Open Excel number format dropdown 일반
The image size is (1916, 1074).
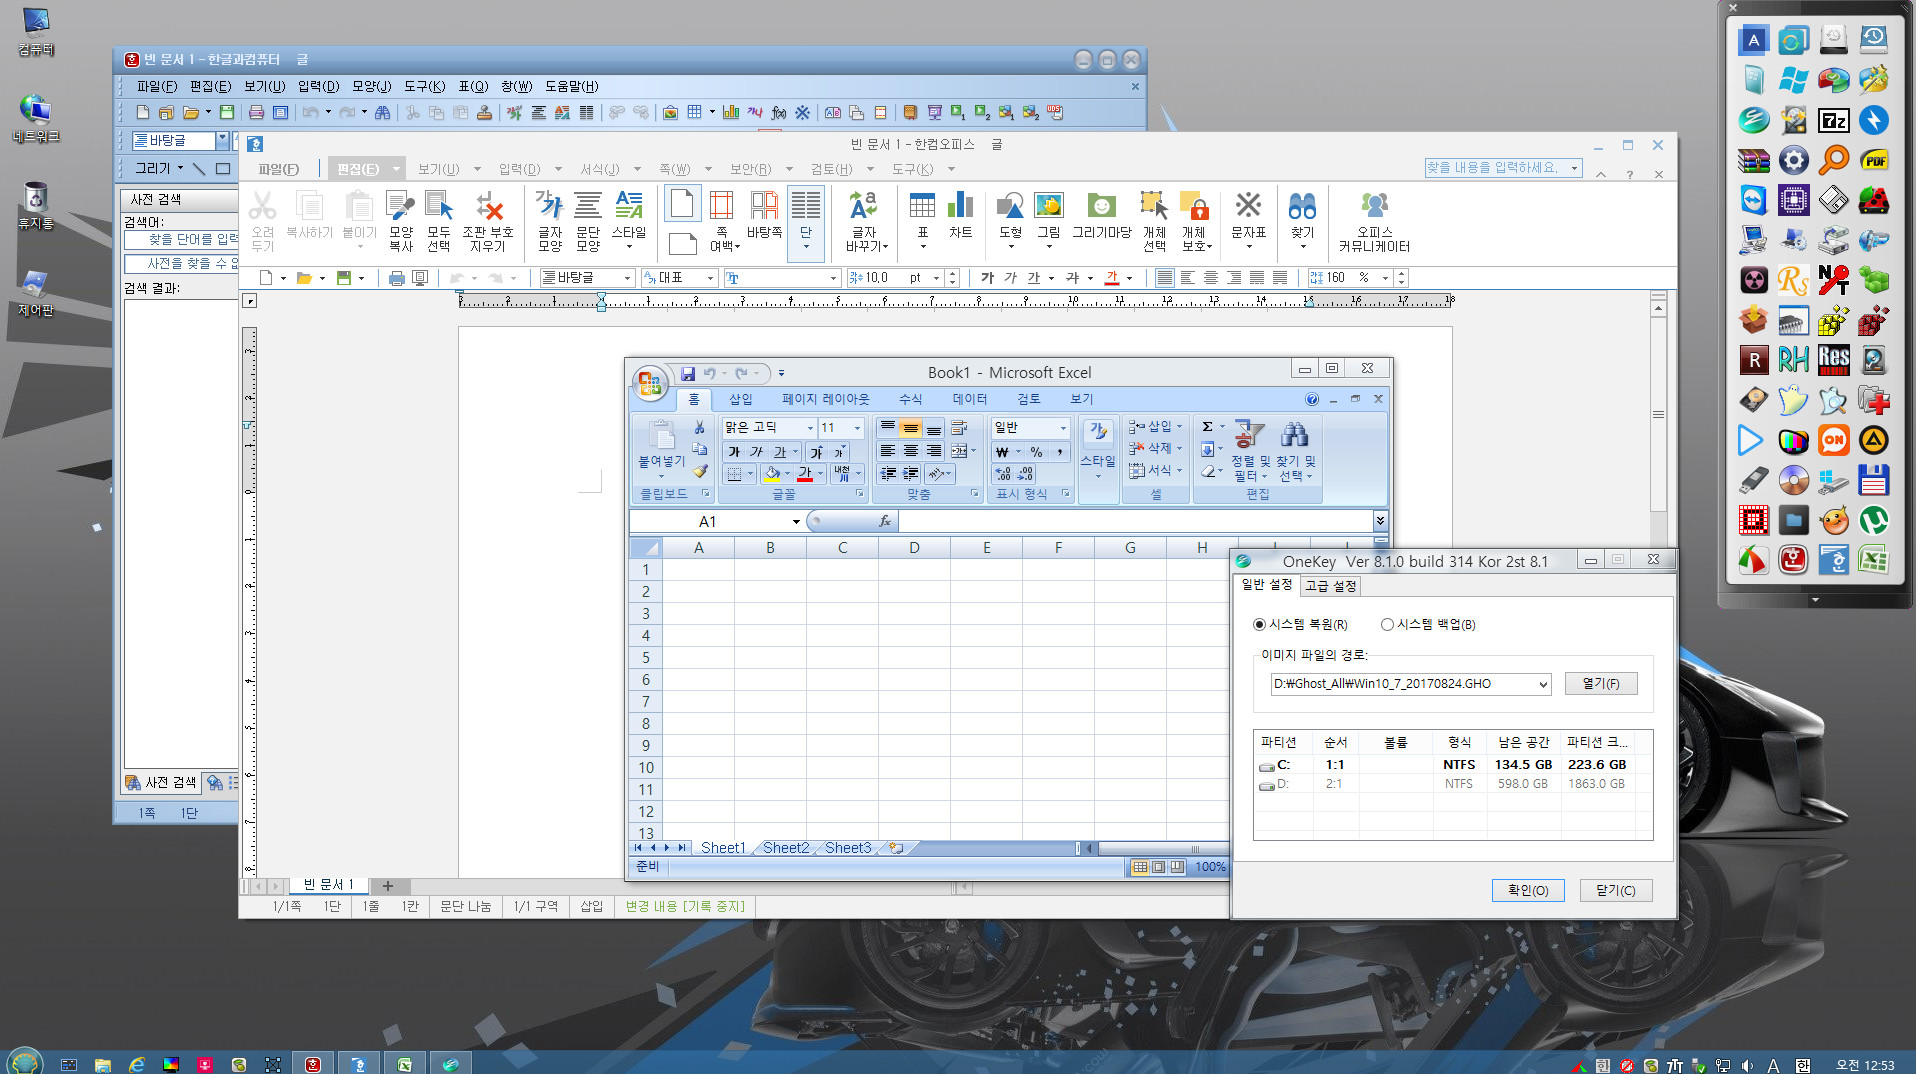click(1063, 428)
